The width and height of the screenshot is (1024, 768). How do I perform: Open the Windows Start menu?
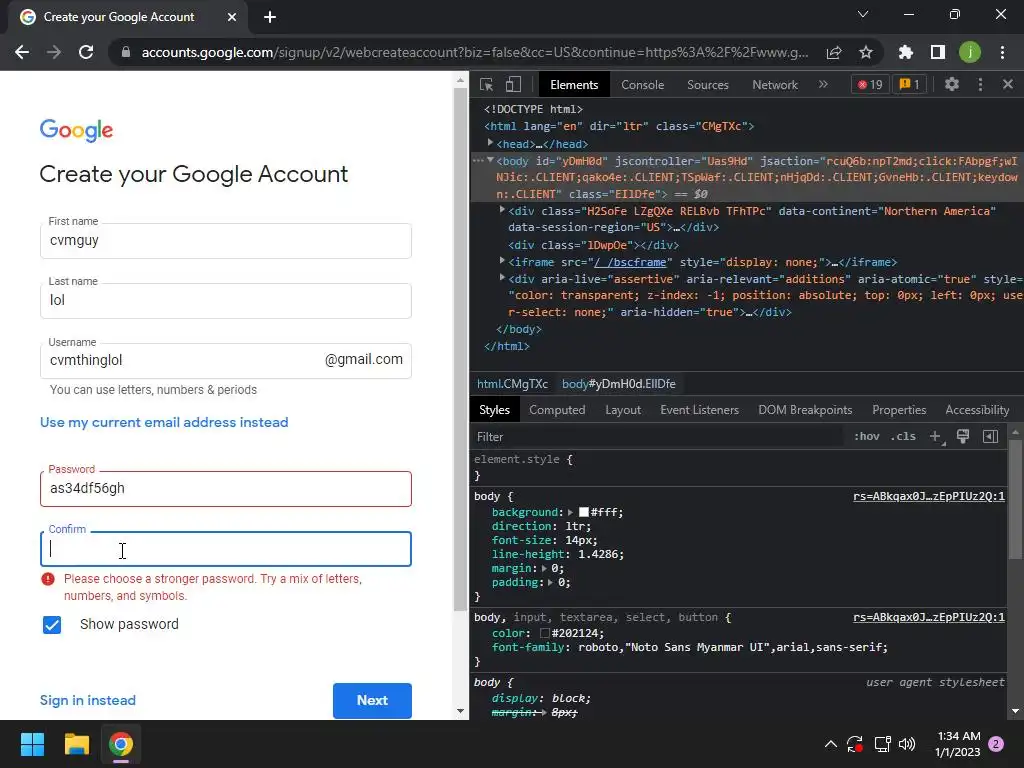32,744
